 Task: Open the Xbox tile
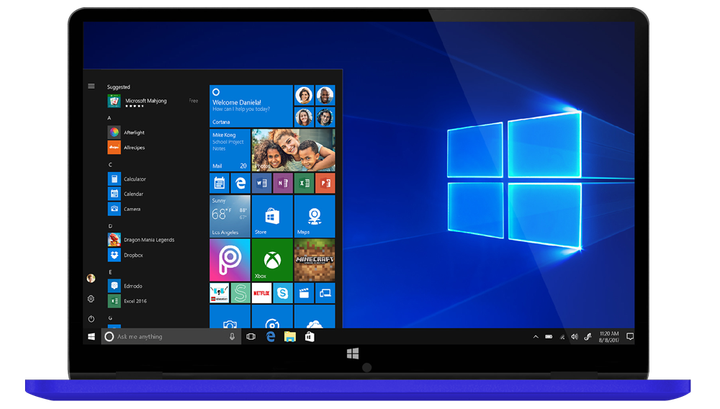pos(272,260)
